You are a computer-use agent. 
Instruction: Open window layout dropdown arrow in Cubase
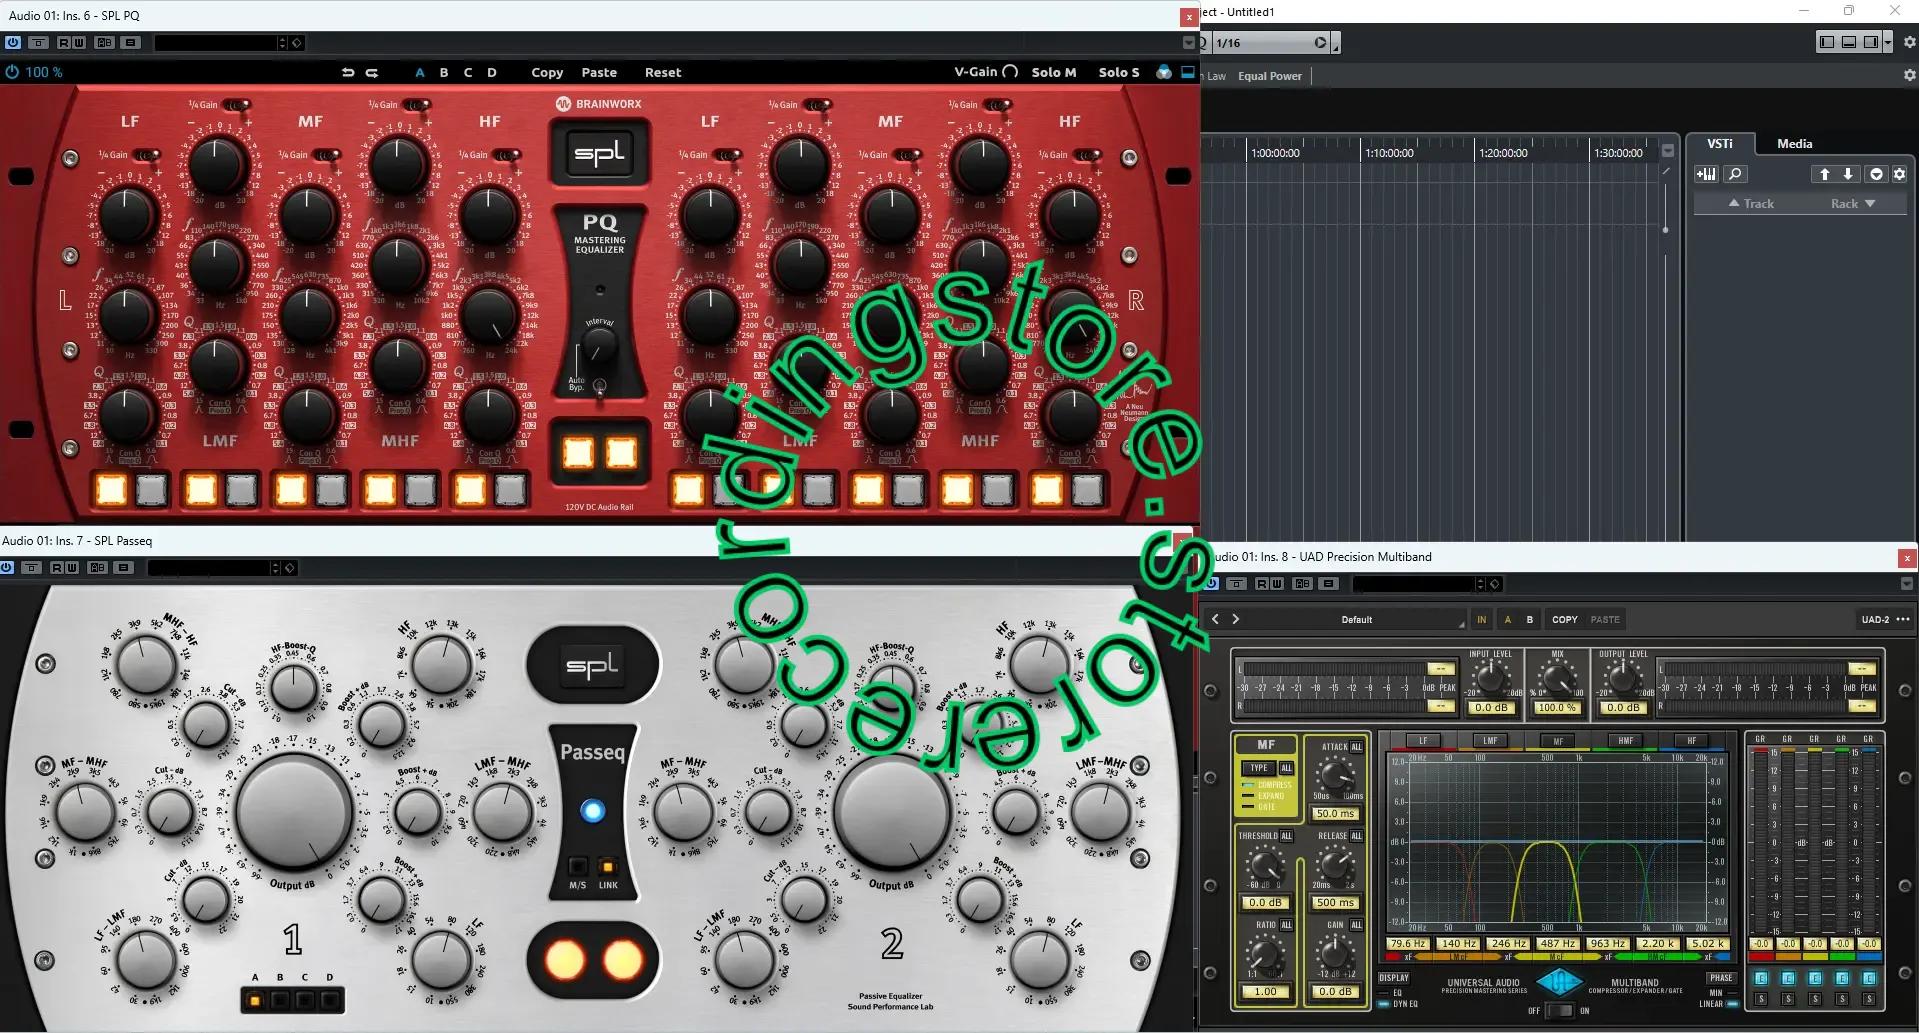(1888, 42)
